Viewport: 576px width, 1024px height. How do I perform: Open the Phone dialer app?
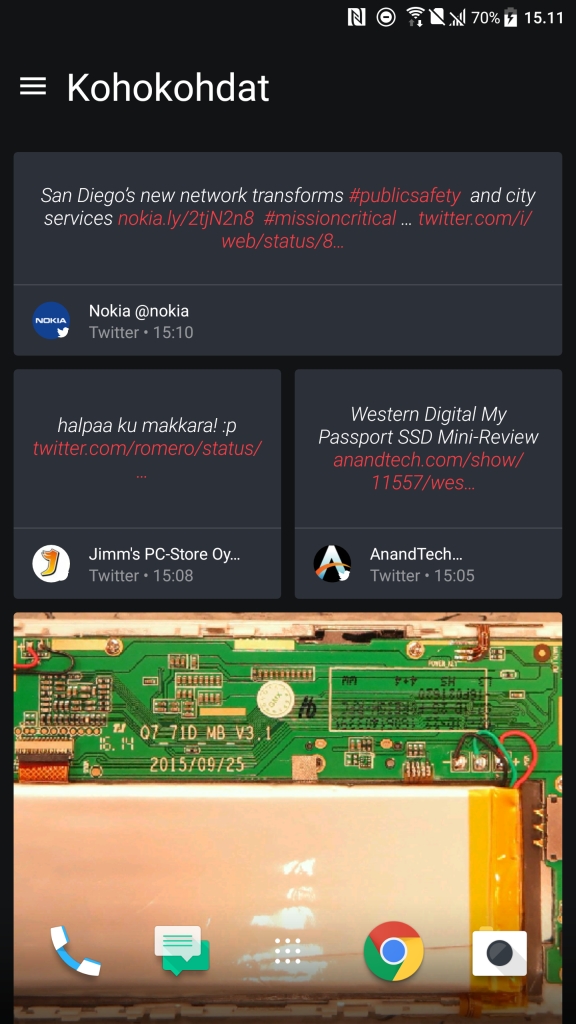click(x=76, y=951)
